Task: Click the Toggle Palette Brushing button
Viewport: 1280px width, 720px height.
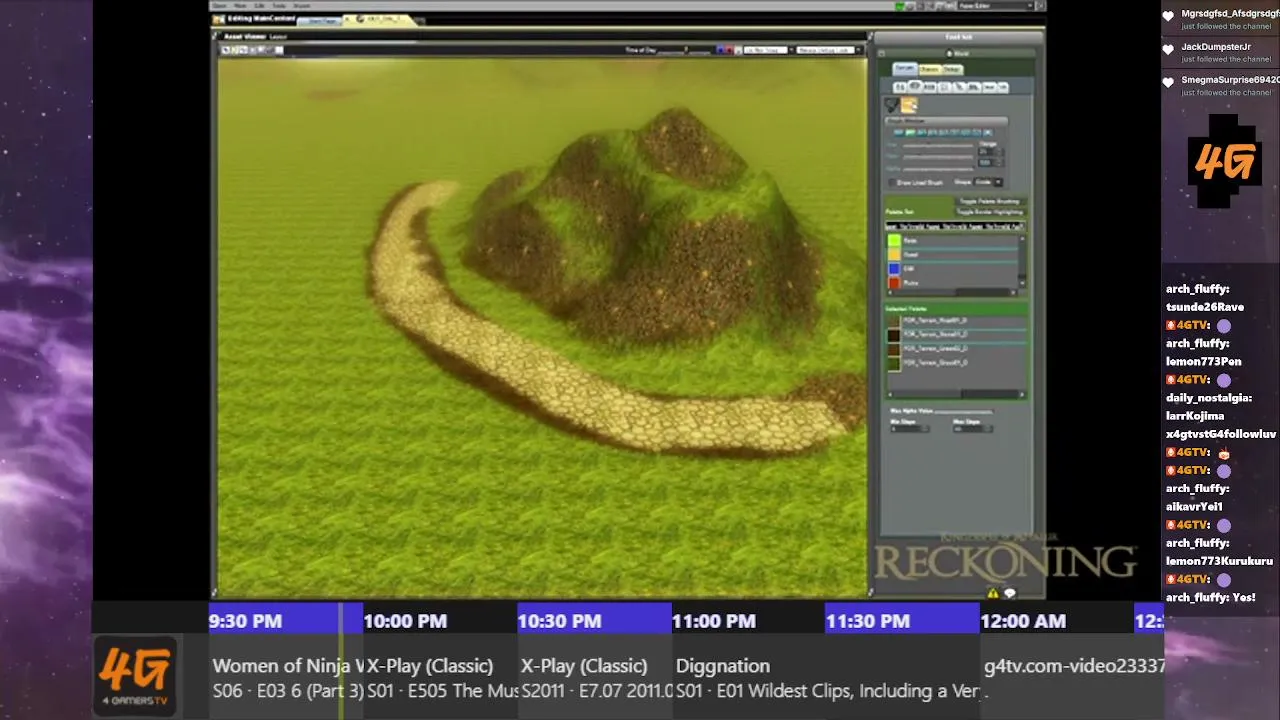Action: pos(988,201)
